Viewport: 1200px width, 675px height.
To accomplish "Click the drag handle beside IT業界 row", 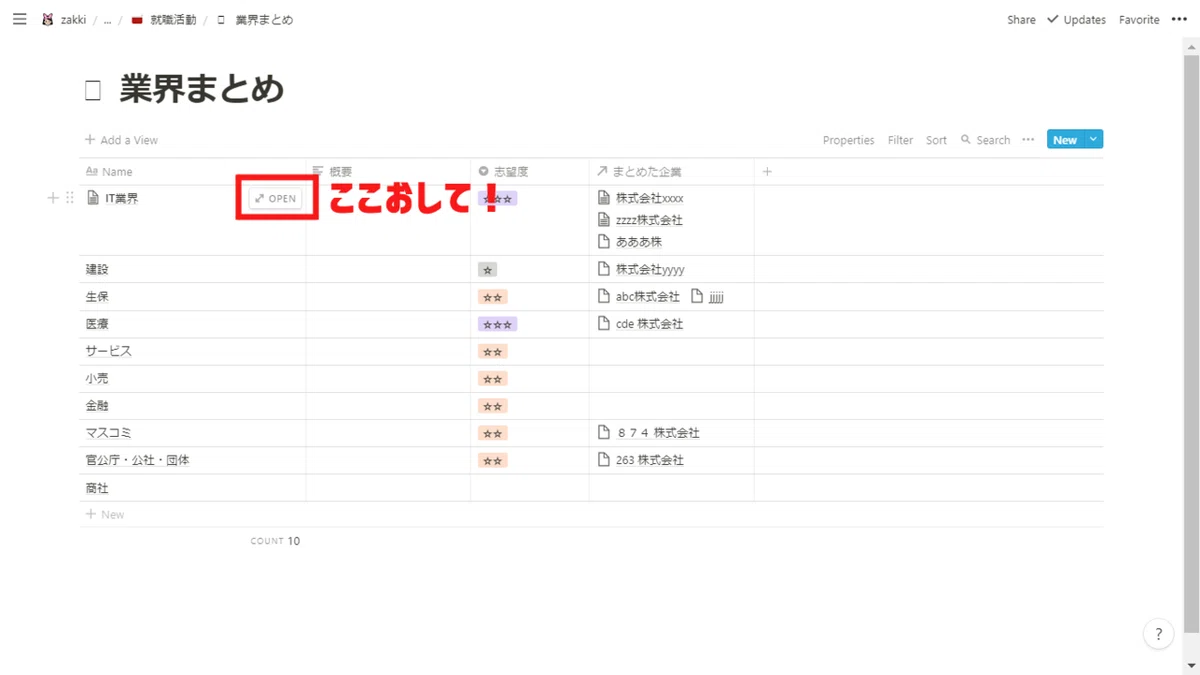I will tap(69, 198).
